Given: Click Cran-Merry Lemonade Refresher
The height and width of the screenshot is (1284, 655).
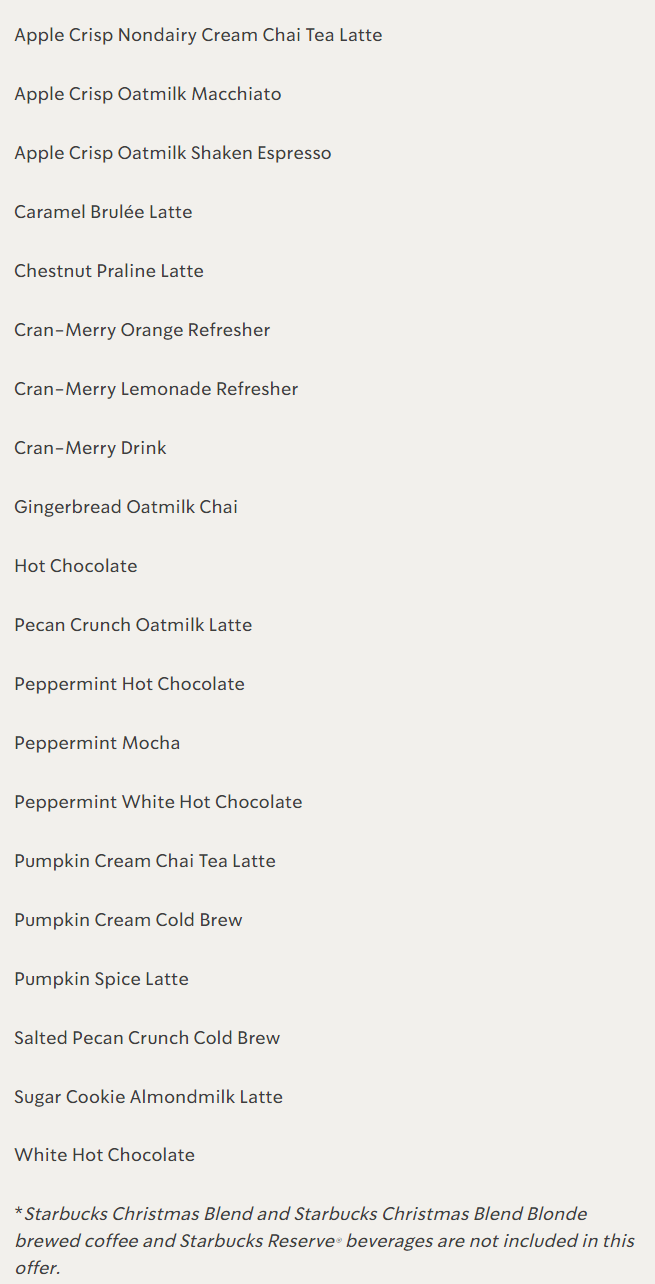Looking at the screenshot, I should [156, 389].
